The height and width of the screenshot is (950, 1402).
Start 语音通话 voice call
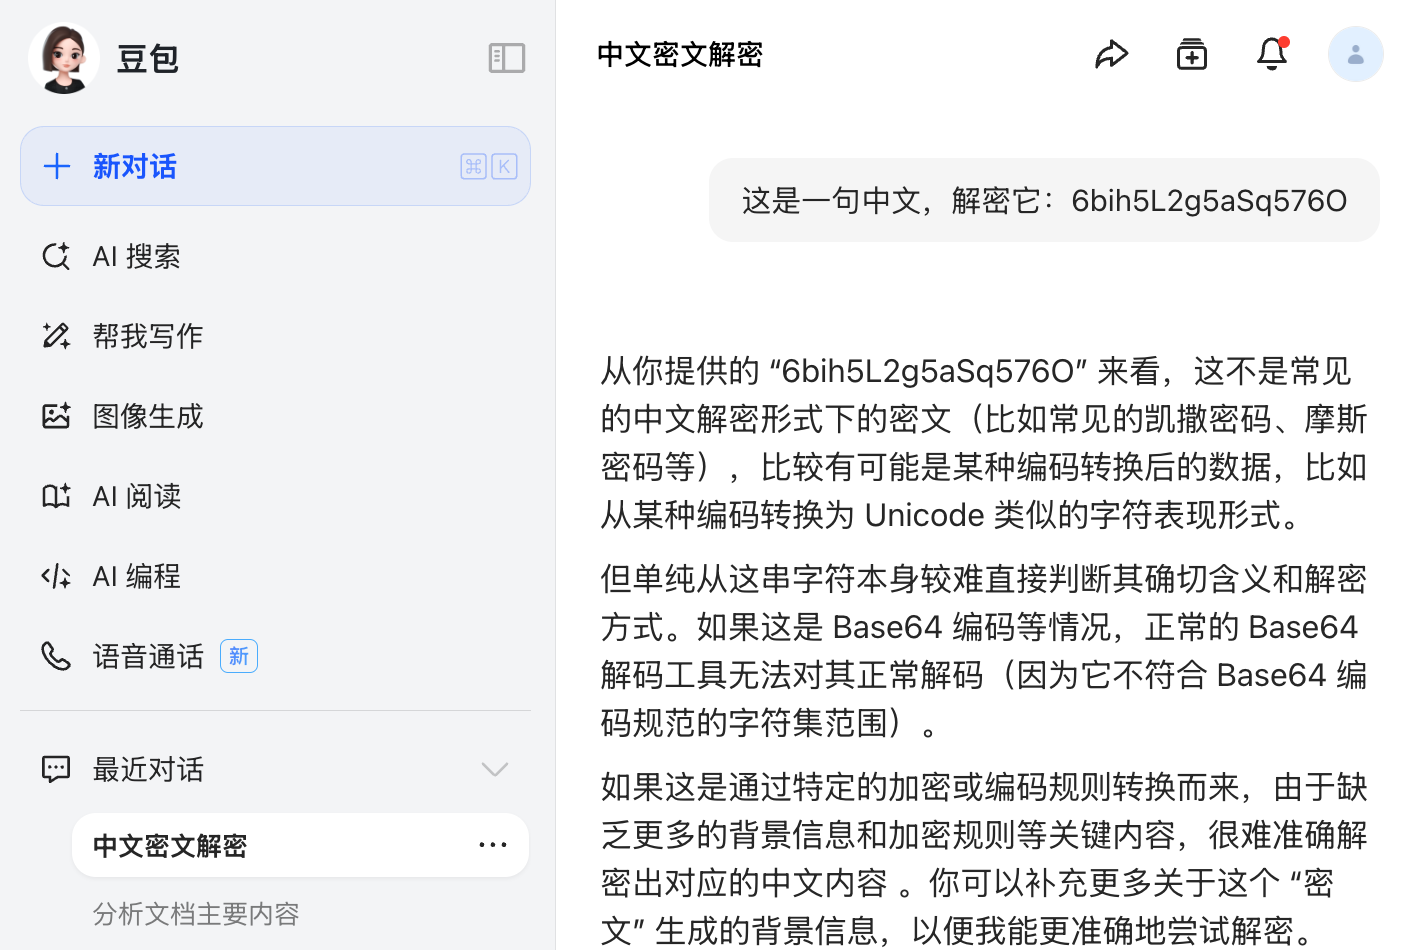point(148,656)
